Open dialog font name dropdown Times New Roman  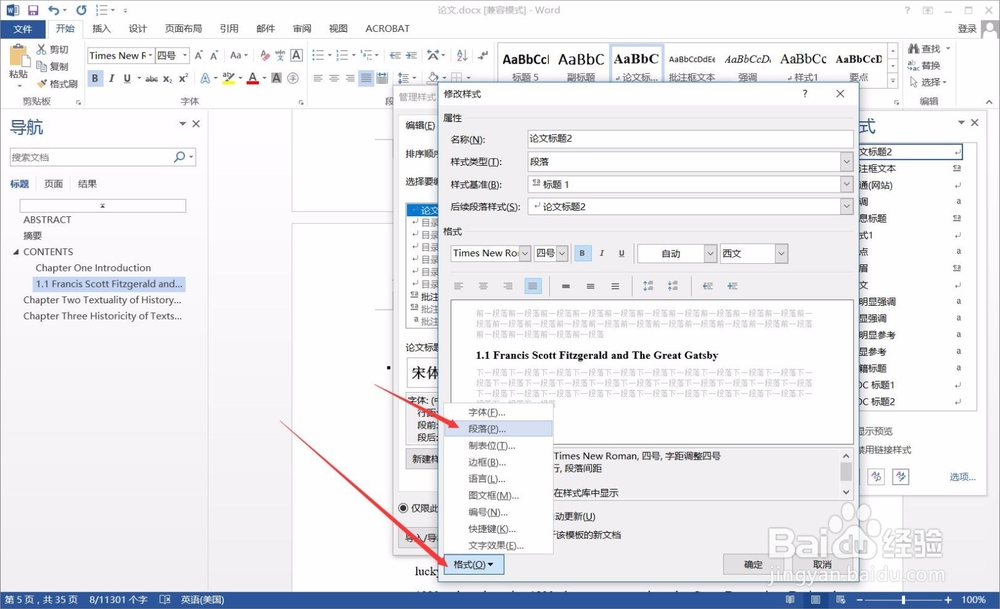(525, 253)
